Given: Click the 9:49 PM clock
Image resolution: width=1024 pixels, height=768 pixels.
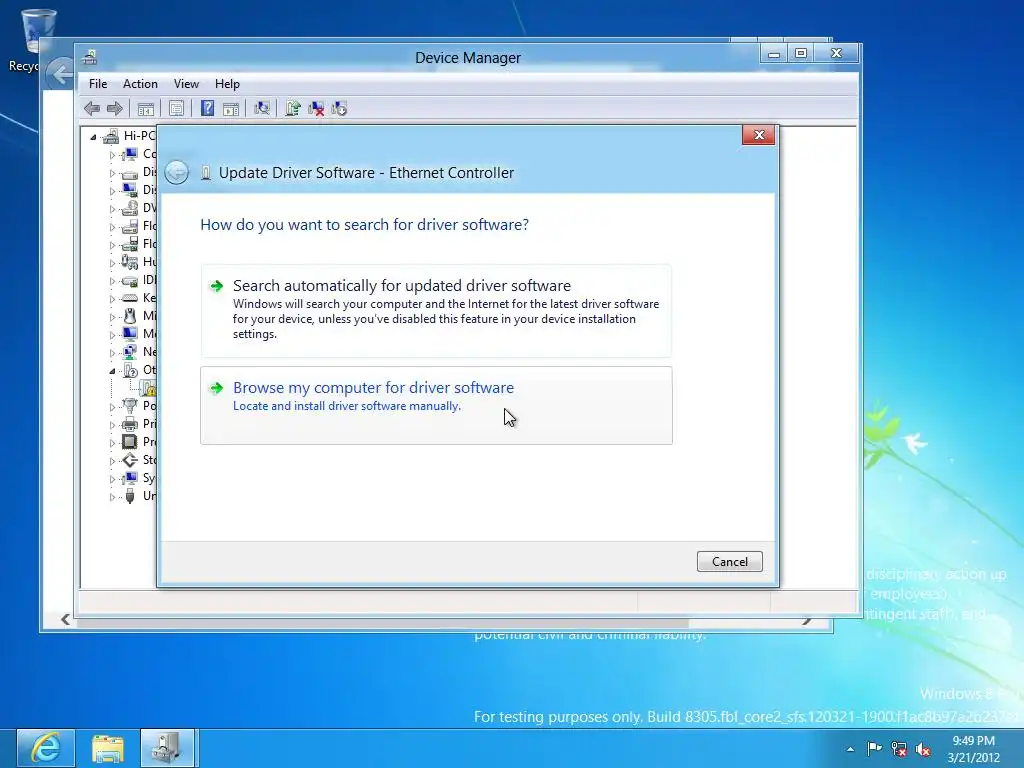Looking at the screenshot, I should [974, 749].
